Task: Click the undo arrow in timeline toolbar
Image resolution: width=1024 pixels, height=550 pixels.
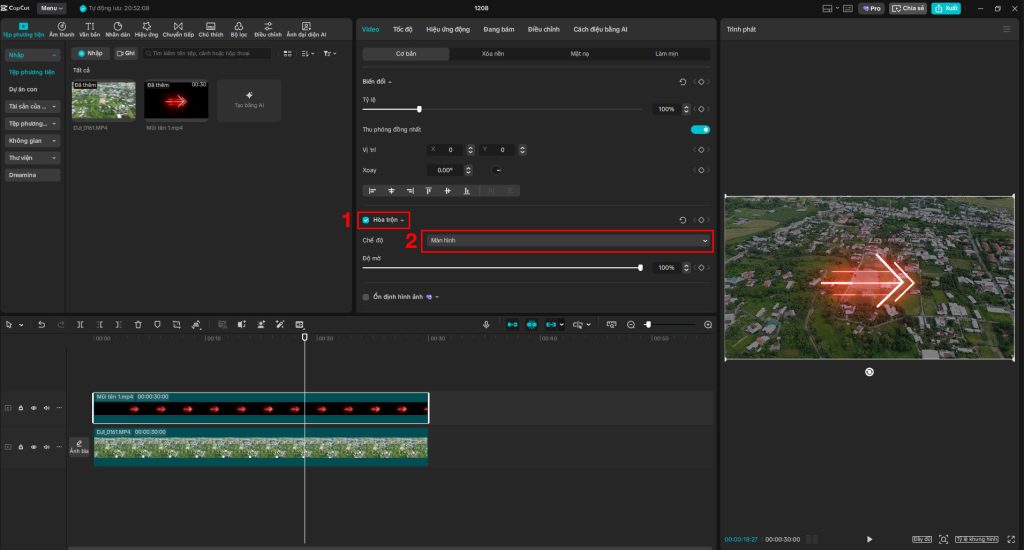Action: (41, 325)
